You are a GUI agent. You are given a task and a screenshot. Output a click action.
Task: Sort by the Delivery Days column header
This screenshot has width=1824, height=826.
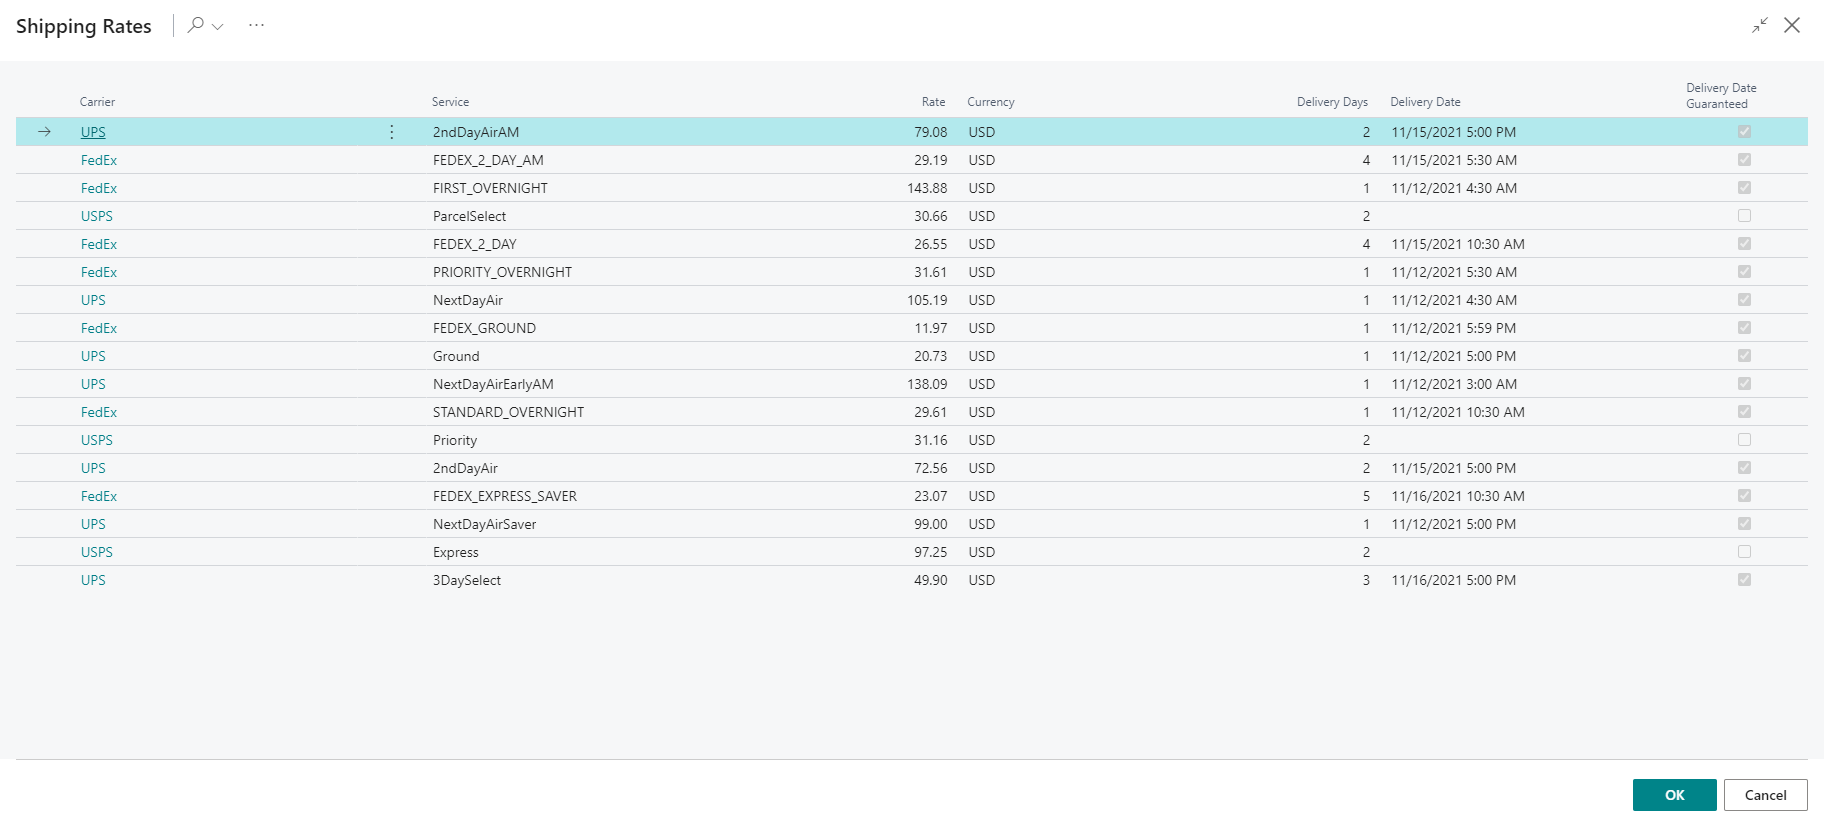click(x=1332, y=102)
